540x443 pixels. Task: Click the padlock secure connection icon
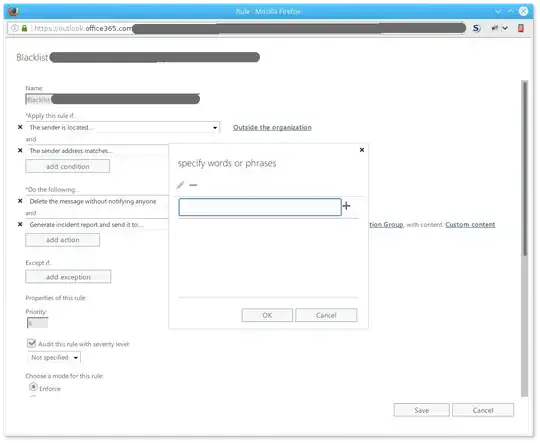[x=24, y=28]
